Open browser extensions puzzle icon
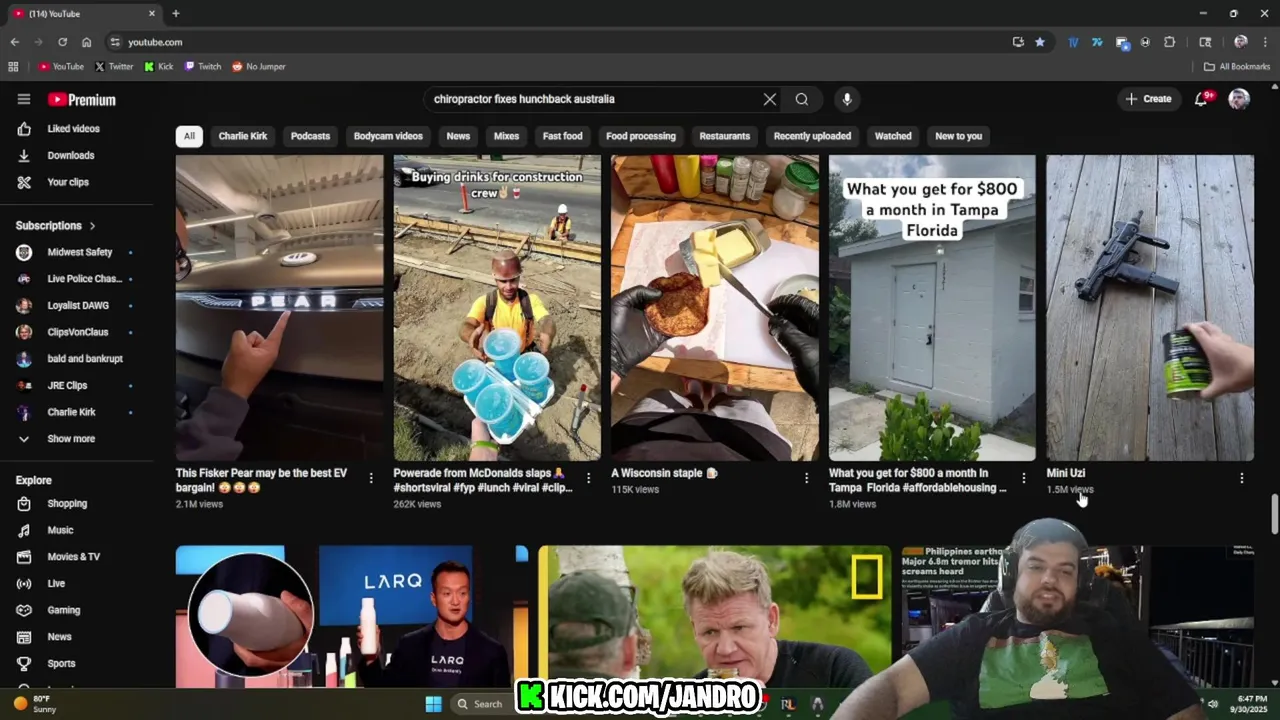The width and height of the screenshot is (1280, 720). point(1169,42)
